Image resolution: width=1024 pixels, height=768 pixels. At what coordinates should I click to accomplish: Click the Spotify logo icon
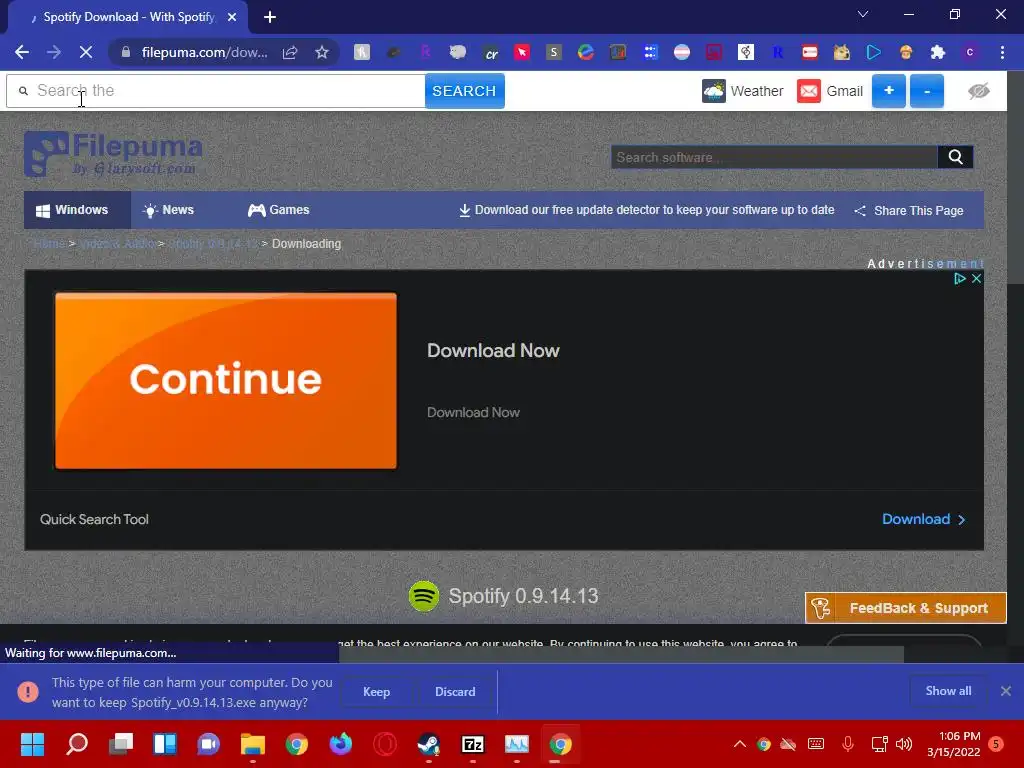[424, 596]
